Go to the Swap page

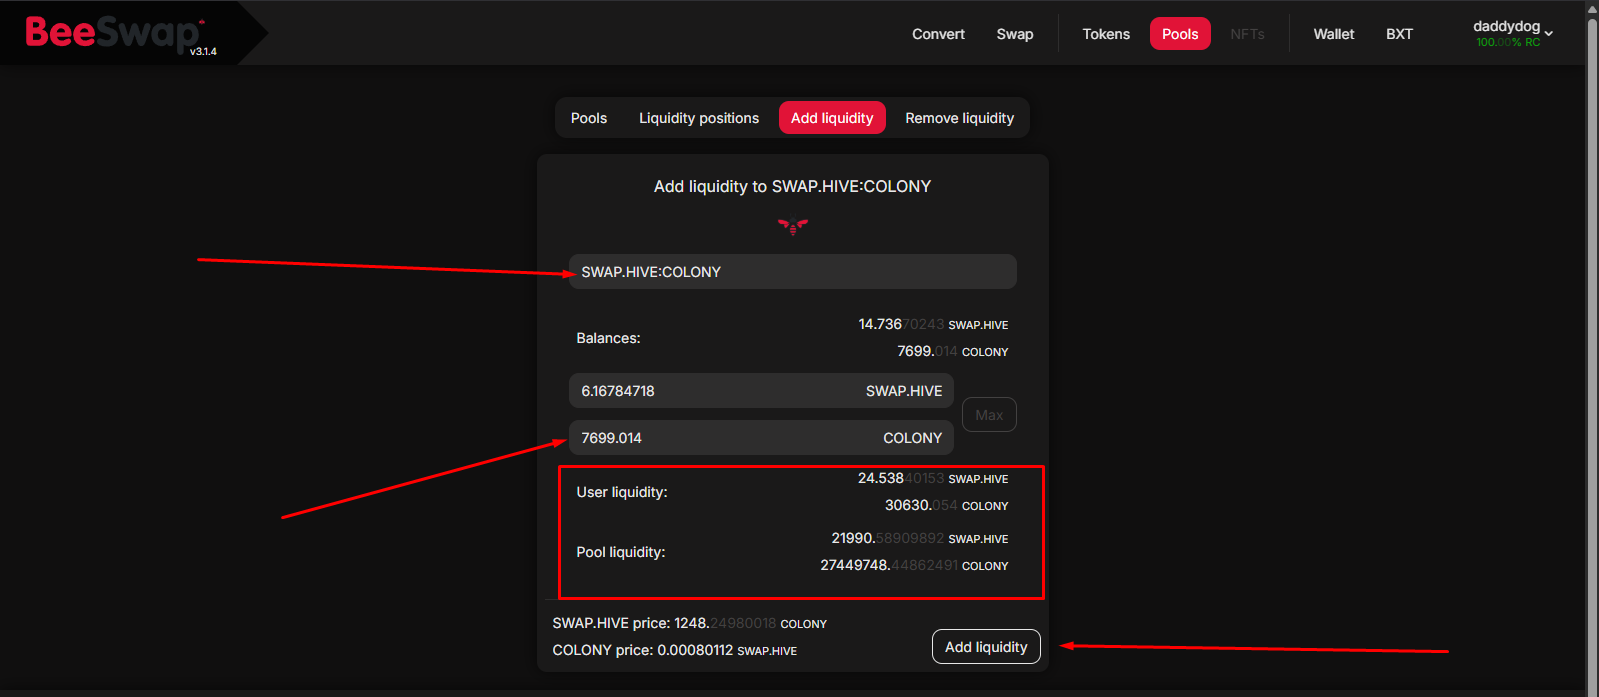tap(1015, 34)
